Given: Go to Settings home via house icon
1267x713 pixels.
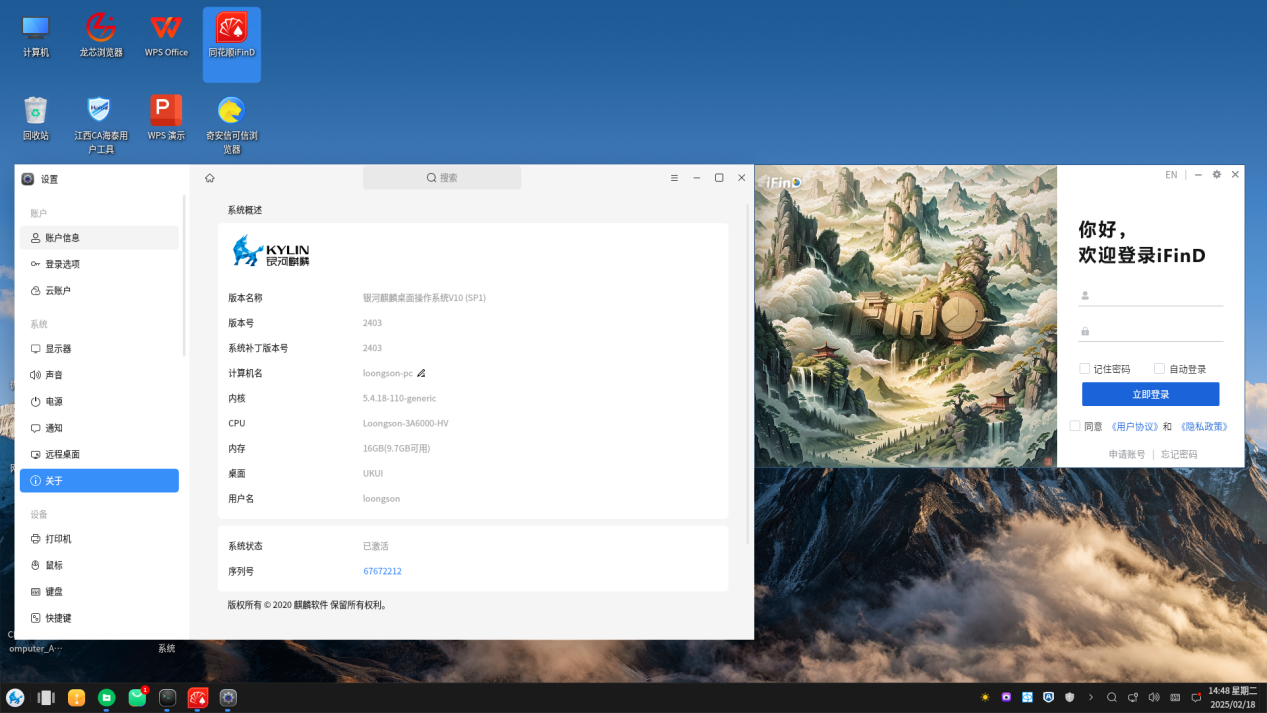Looking at the screenshot, I should [x=210, y=178].
